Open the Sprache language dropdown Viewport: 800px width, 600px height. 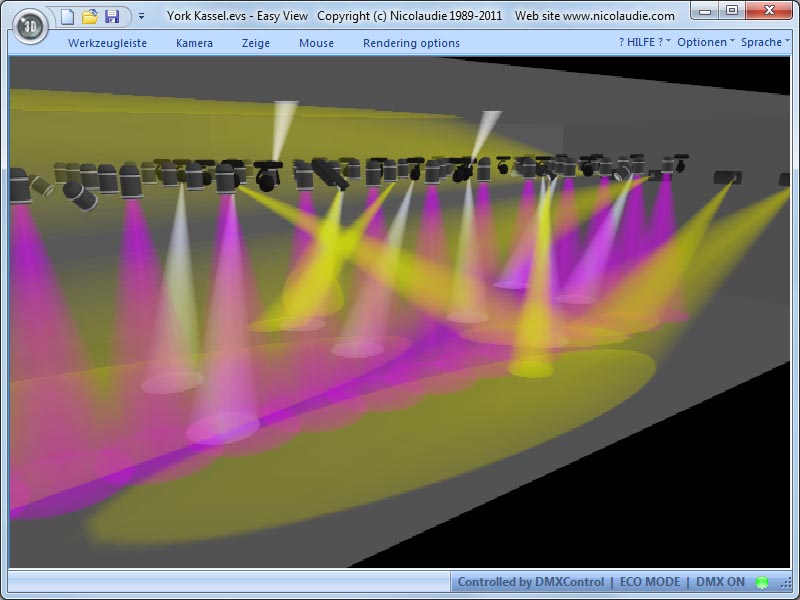pyautogui.click(x=765, y=42)
